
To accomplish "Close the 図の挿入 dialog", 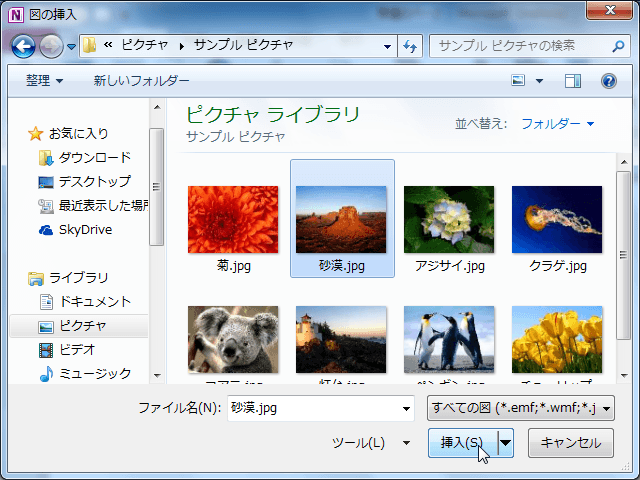I will pyautogui.click(x=609, y=9).
